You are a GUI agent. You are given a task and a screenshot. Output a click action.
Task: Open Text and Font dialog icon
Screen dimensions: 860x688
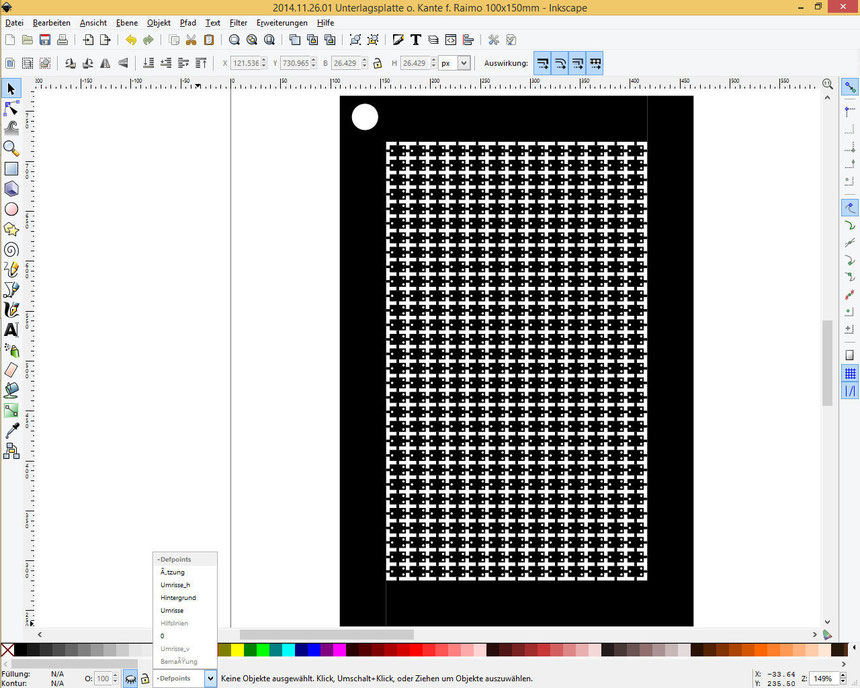point(415,40)
